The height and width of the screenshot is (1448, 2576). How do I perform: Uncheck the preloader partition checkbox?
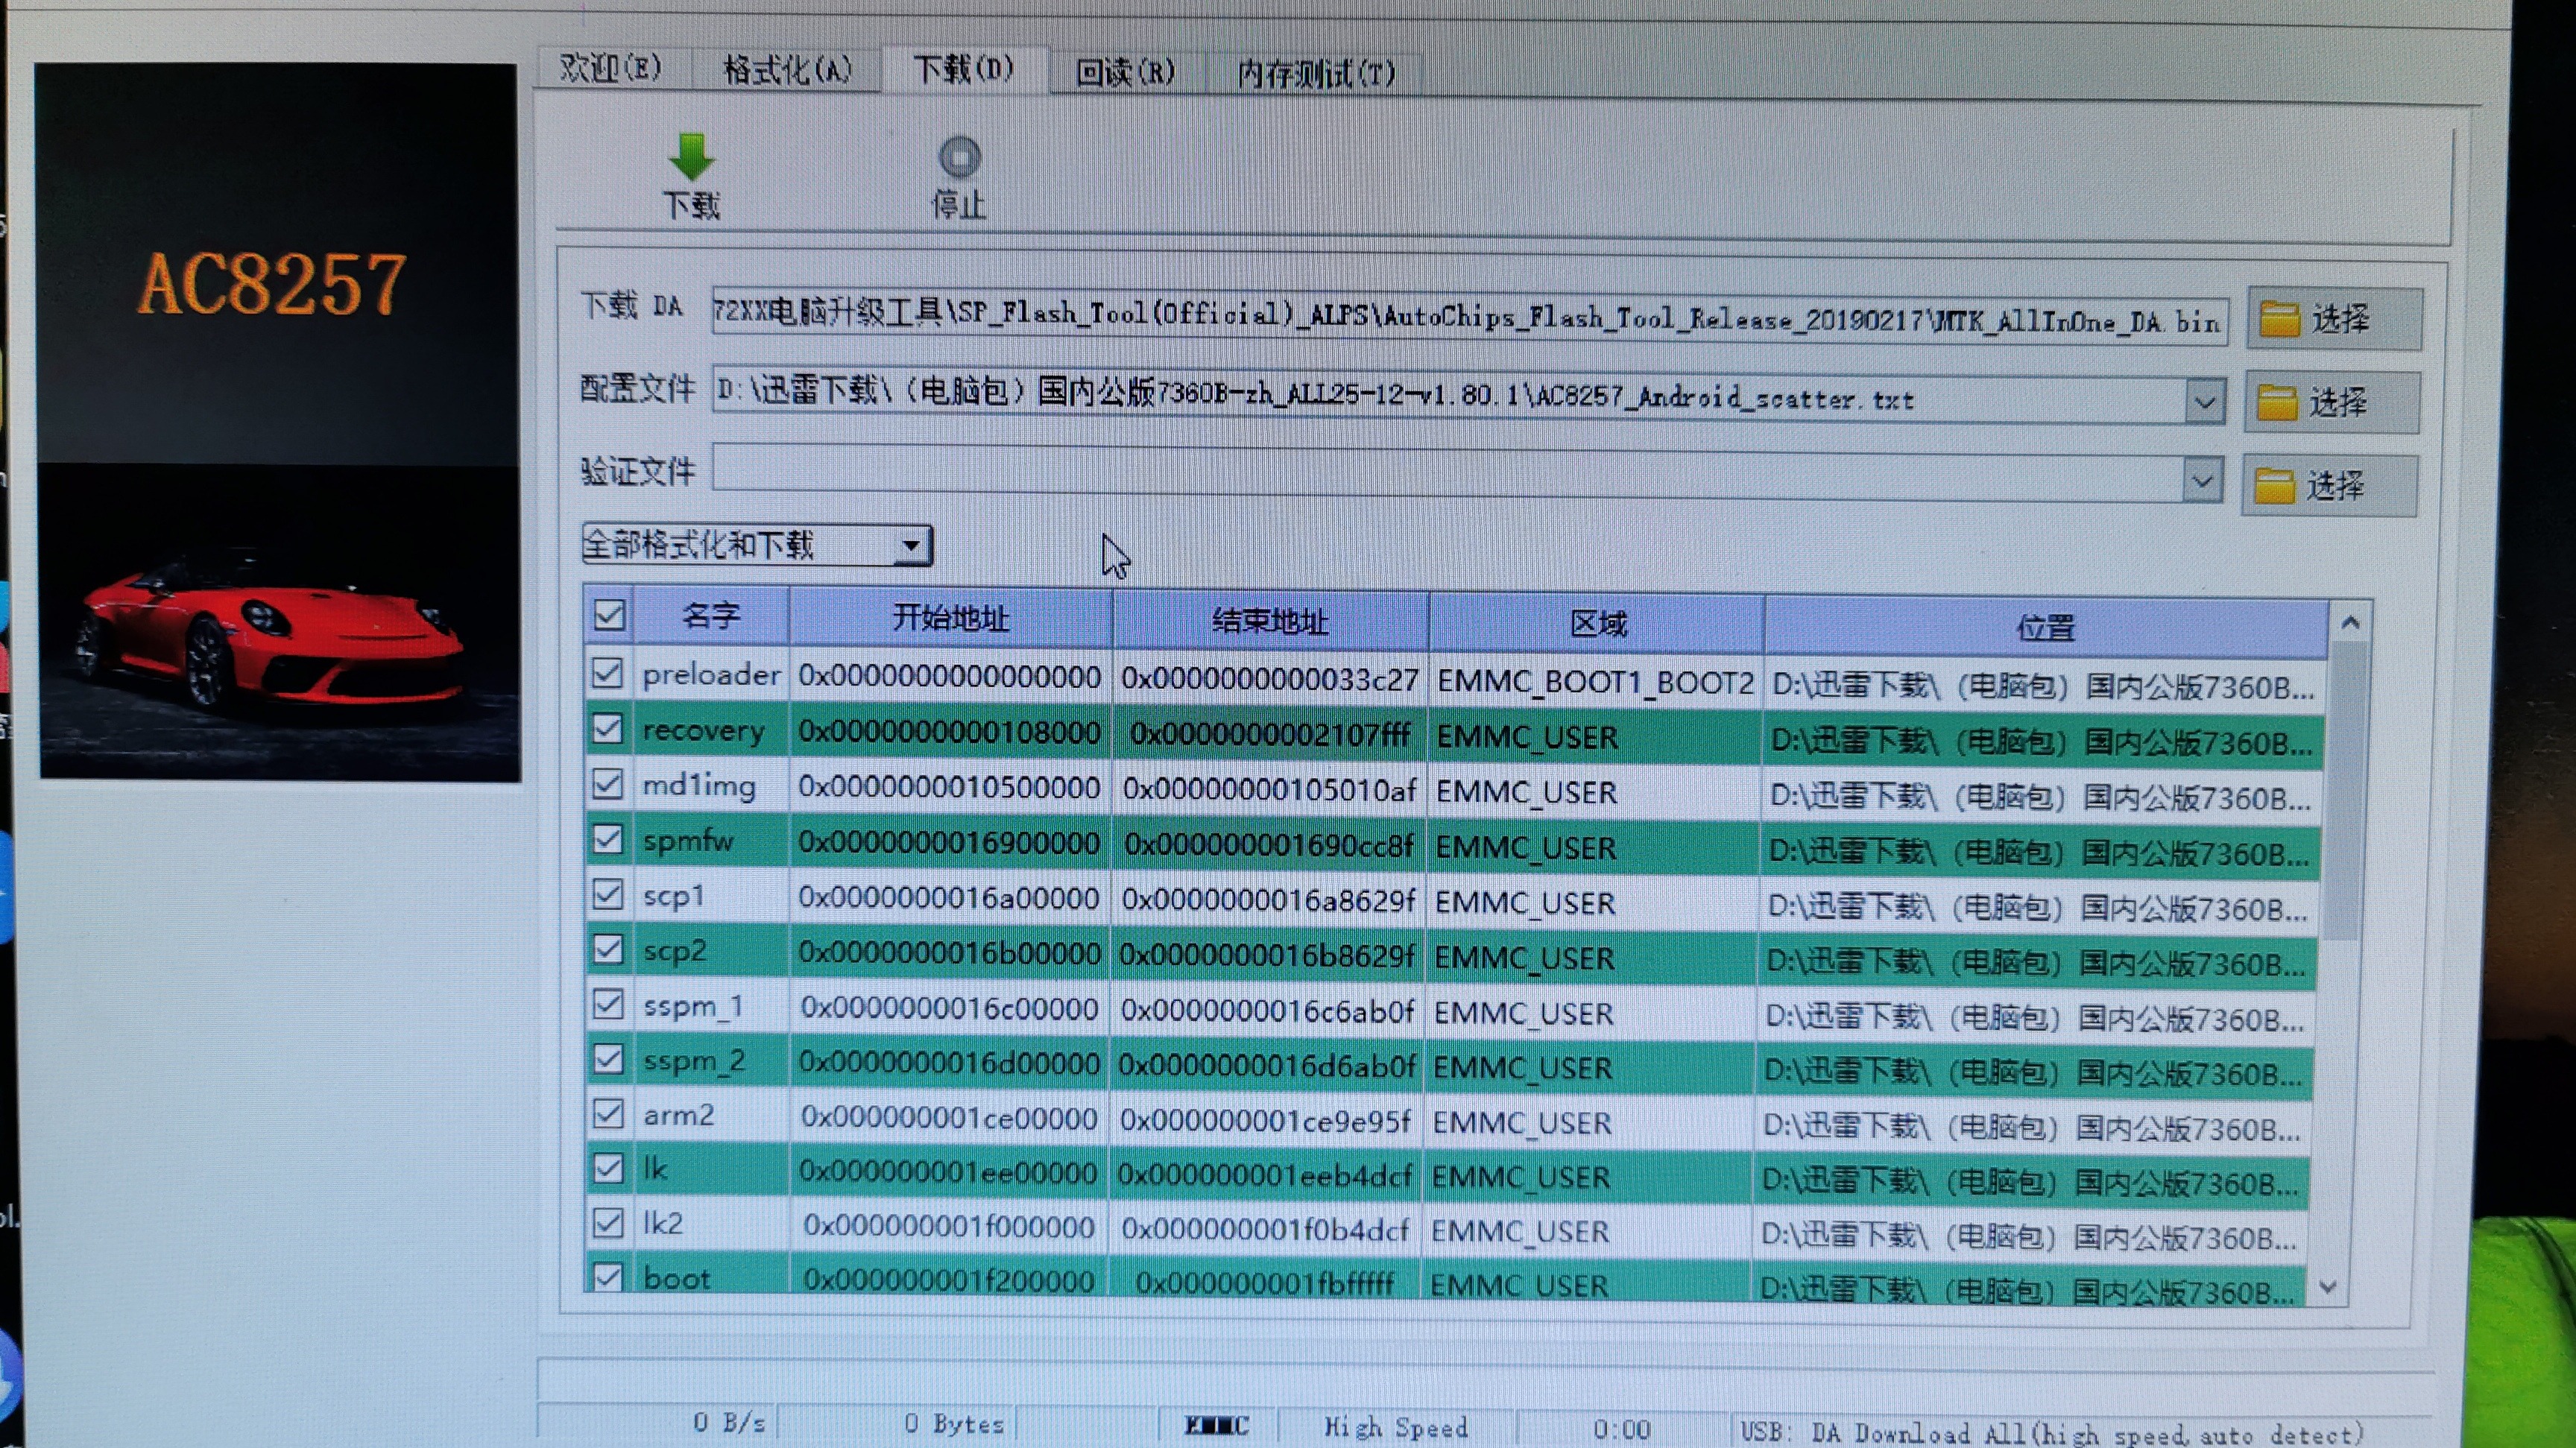(607, 673)
